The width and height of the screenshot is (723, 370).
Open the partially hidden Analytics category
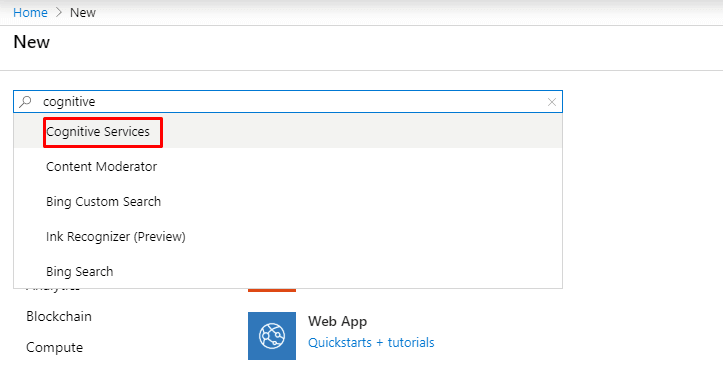point(53,290)
